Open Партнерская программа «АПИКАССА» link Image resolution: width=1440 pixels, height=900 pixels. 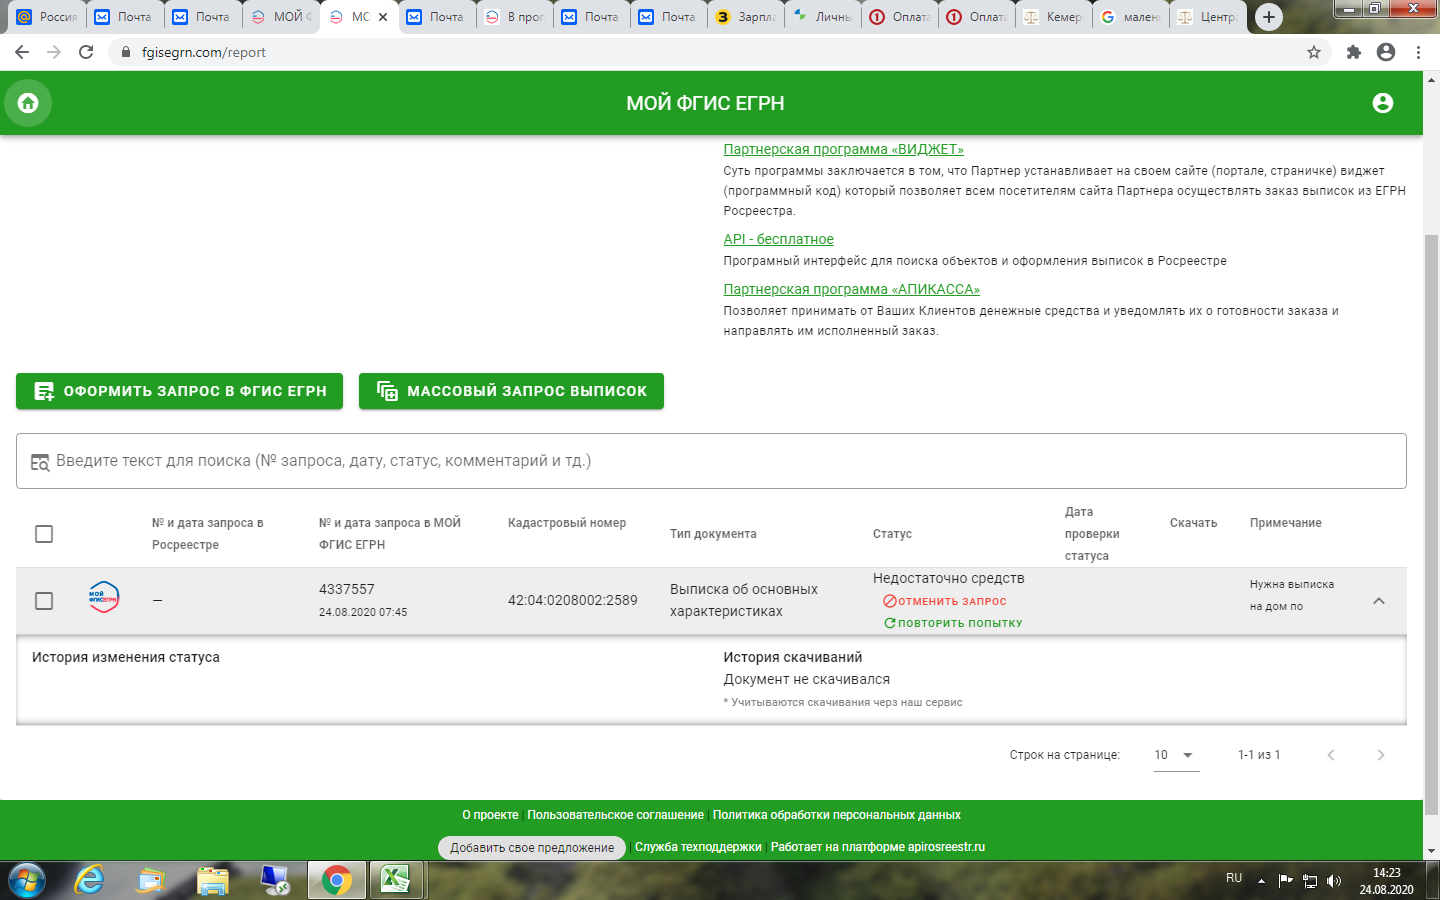click(851, 289)
